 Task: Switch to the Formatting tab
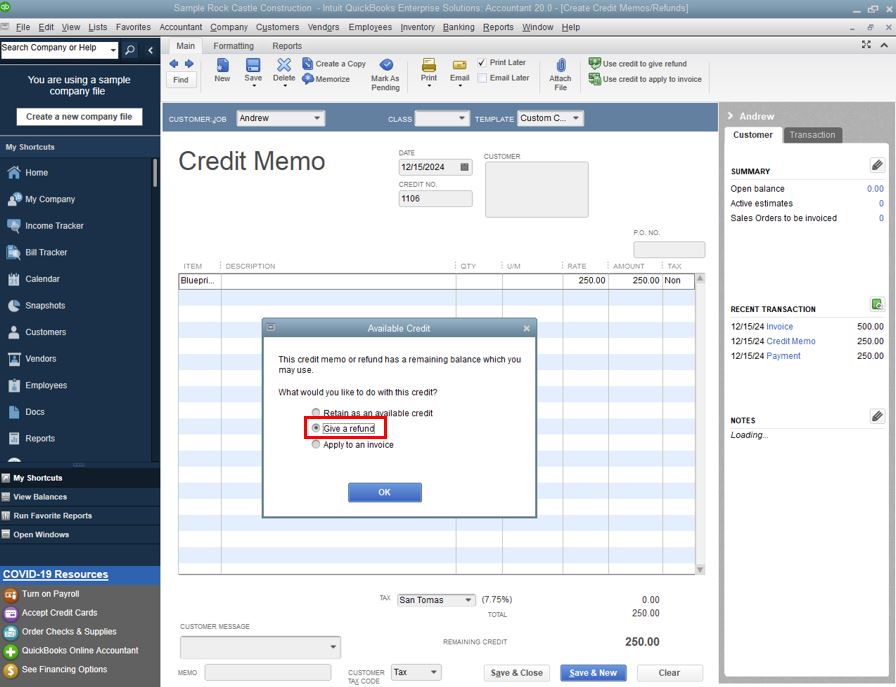pos(233,46)
